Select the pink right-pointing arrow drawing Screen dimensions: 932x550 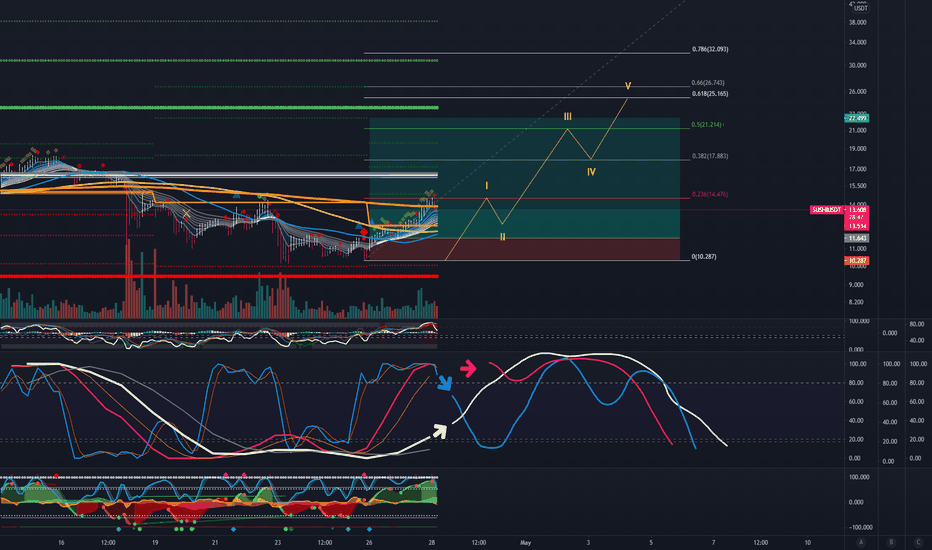click(468, 369)
